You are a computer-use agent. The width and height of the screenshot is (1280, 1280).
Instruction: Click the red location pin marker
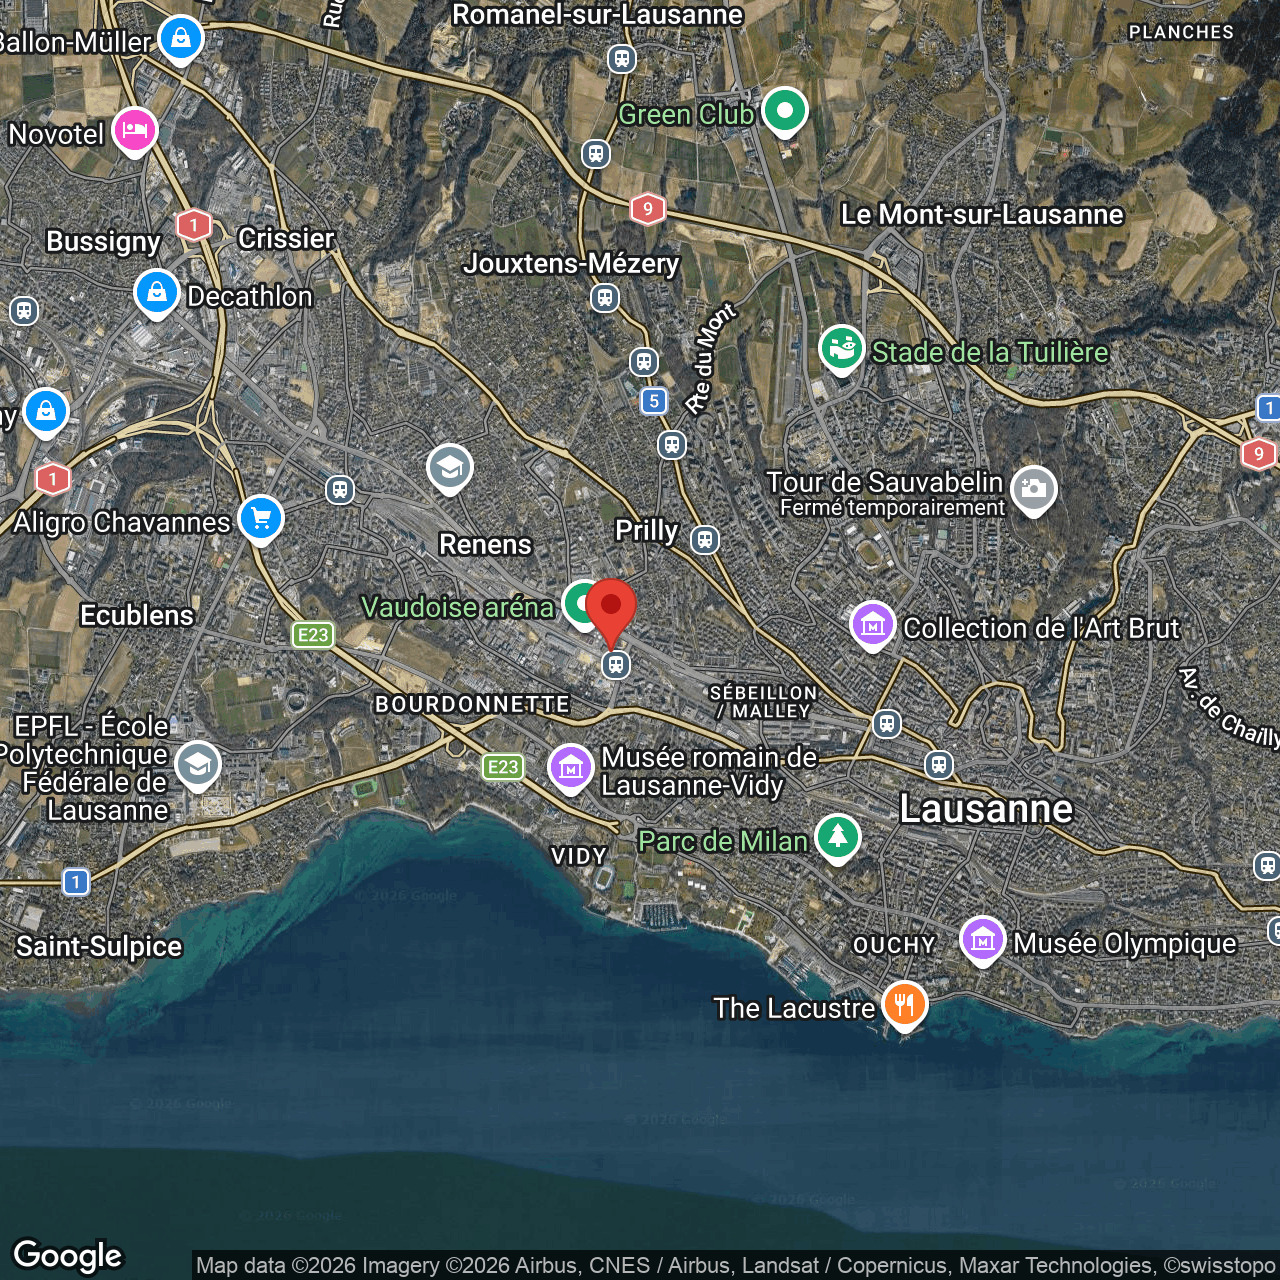[x=610, y=608]
